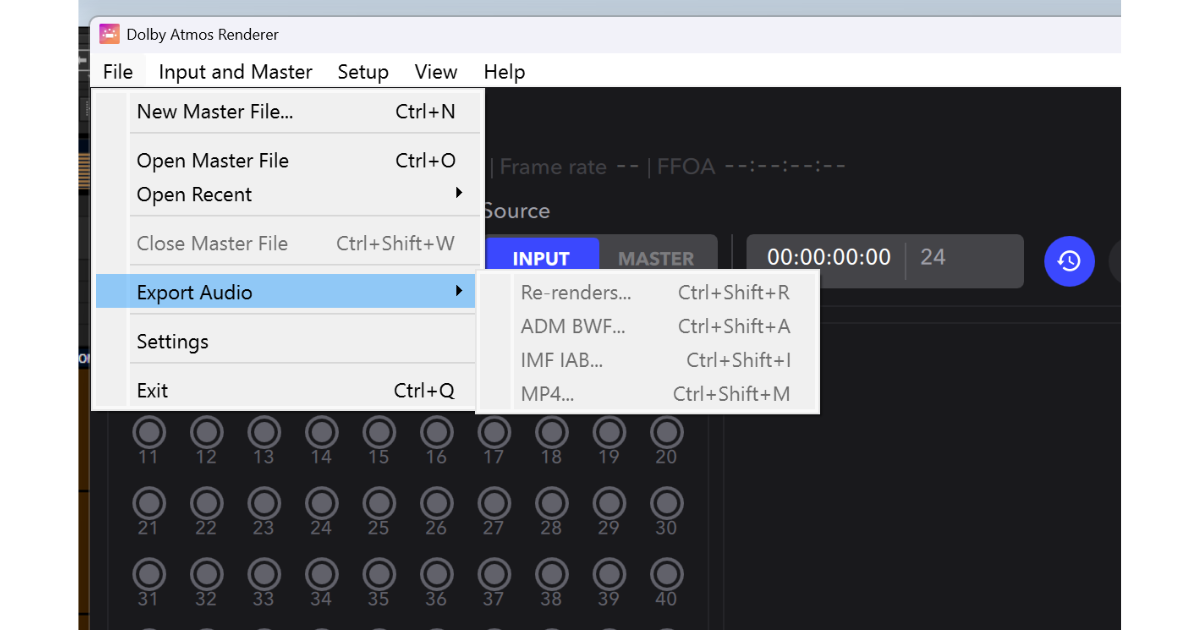Select channel 17 meter indicator
This screenshot has height=630, width=1200.
click(494, 432)
